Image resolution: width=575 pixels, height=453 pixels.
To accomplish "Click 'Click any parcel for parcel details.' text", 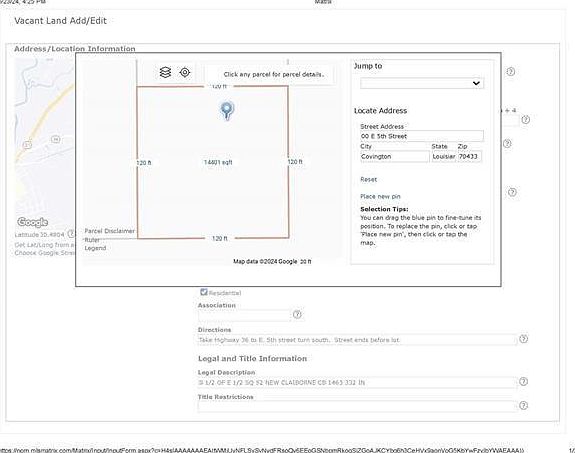I will point(274,74).
